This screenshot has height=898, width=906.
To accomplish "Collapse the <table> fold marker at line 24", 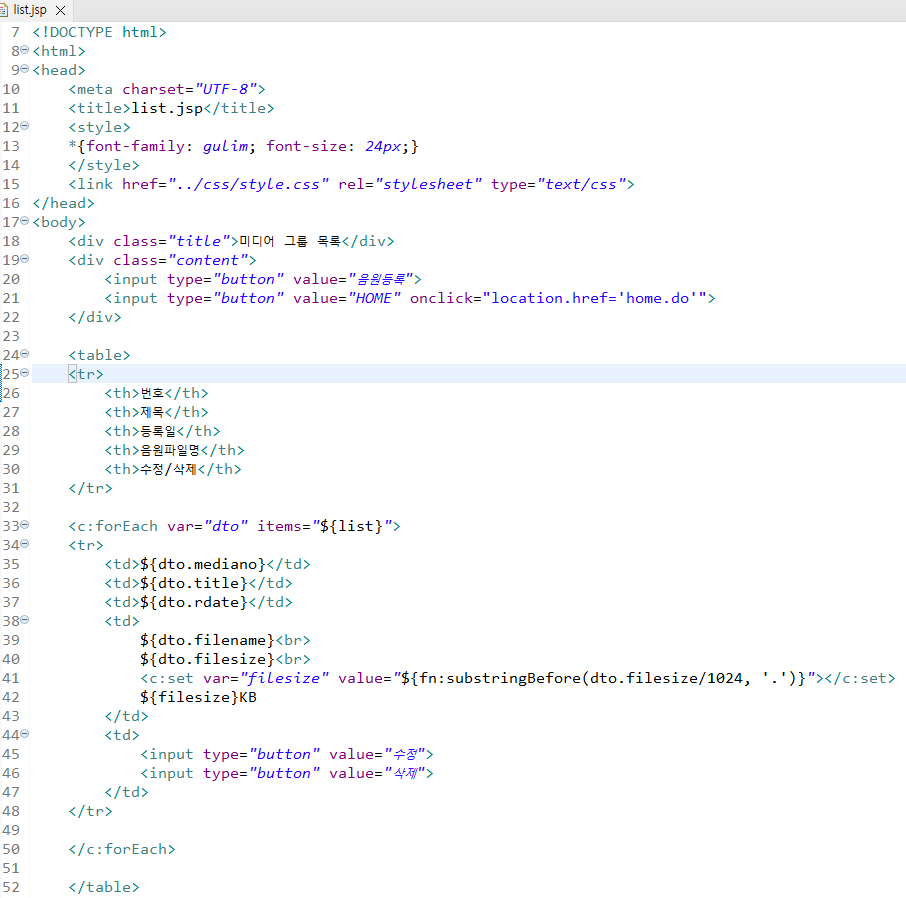I will point(24,354).
